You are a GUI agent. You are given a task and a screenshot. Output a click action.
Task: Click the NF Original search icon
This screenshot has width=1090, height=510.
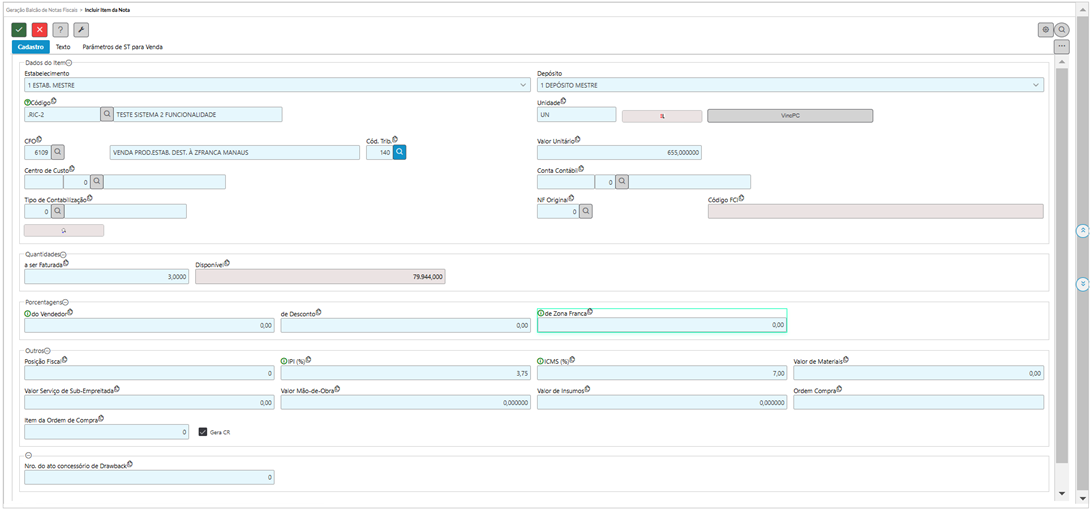click(x=585, y=211)
